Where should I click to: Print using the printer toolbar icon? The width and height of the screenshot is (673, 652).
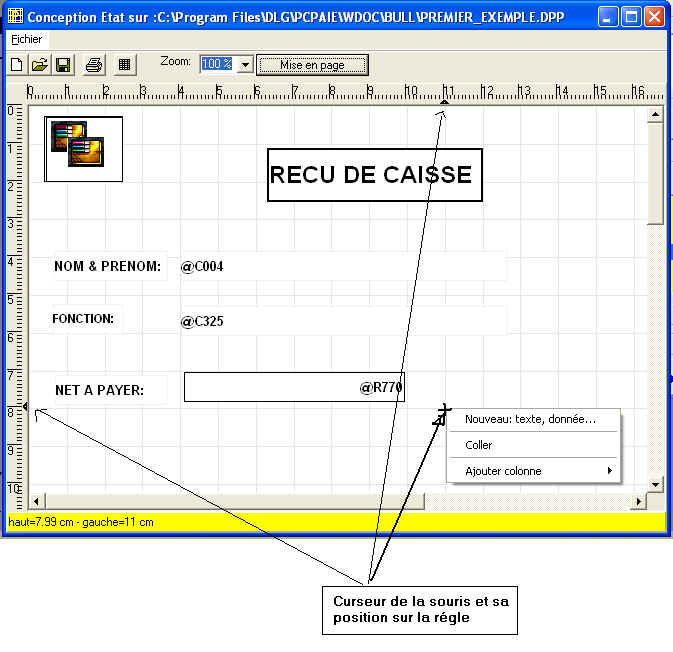click(94, 65)
